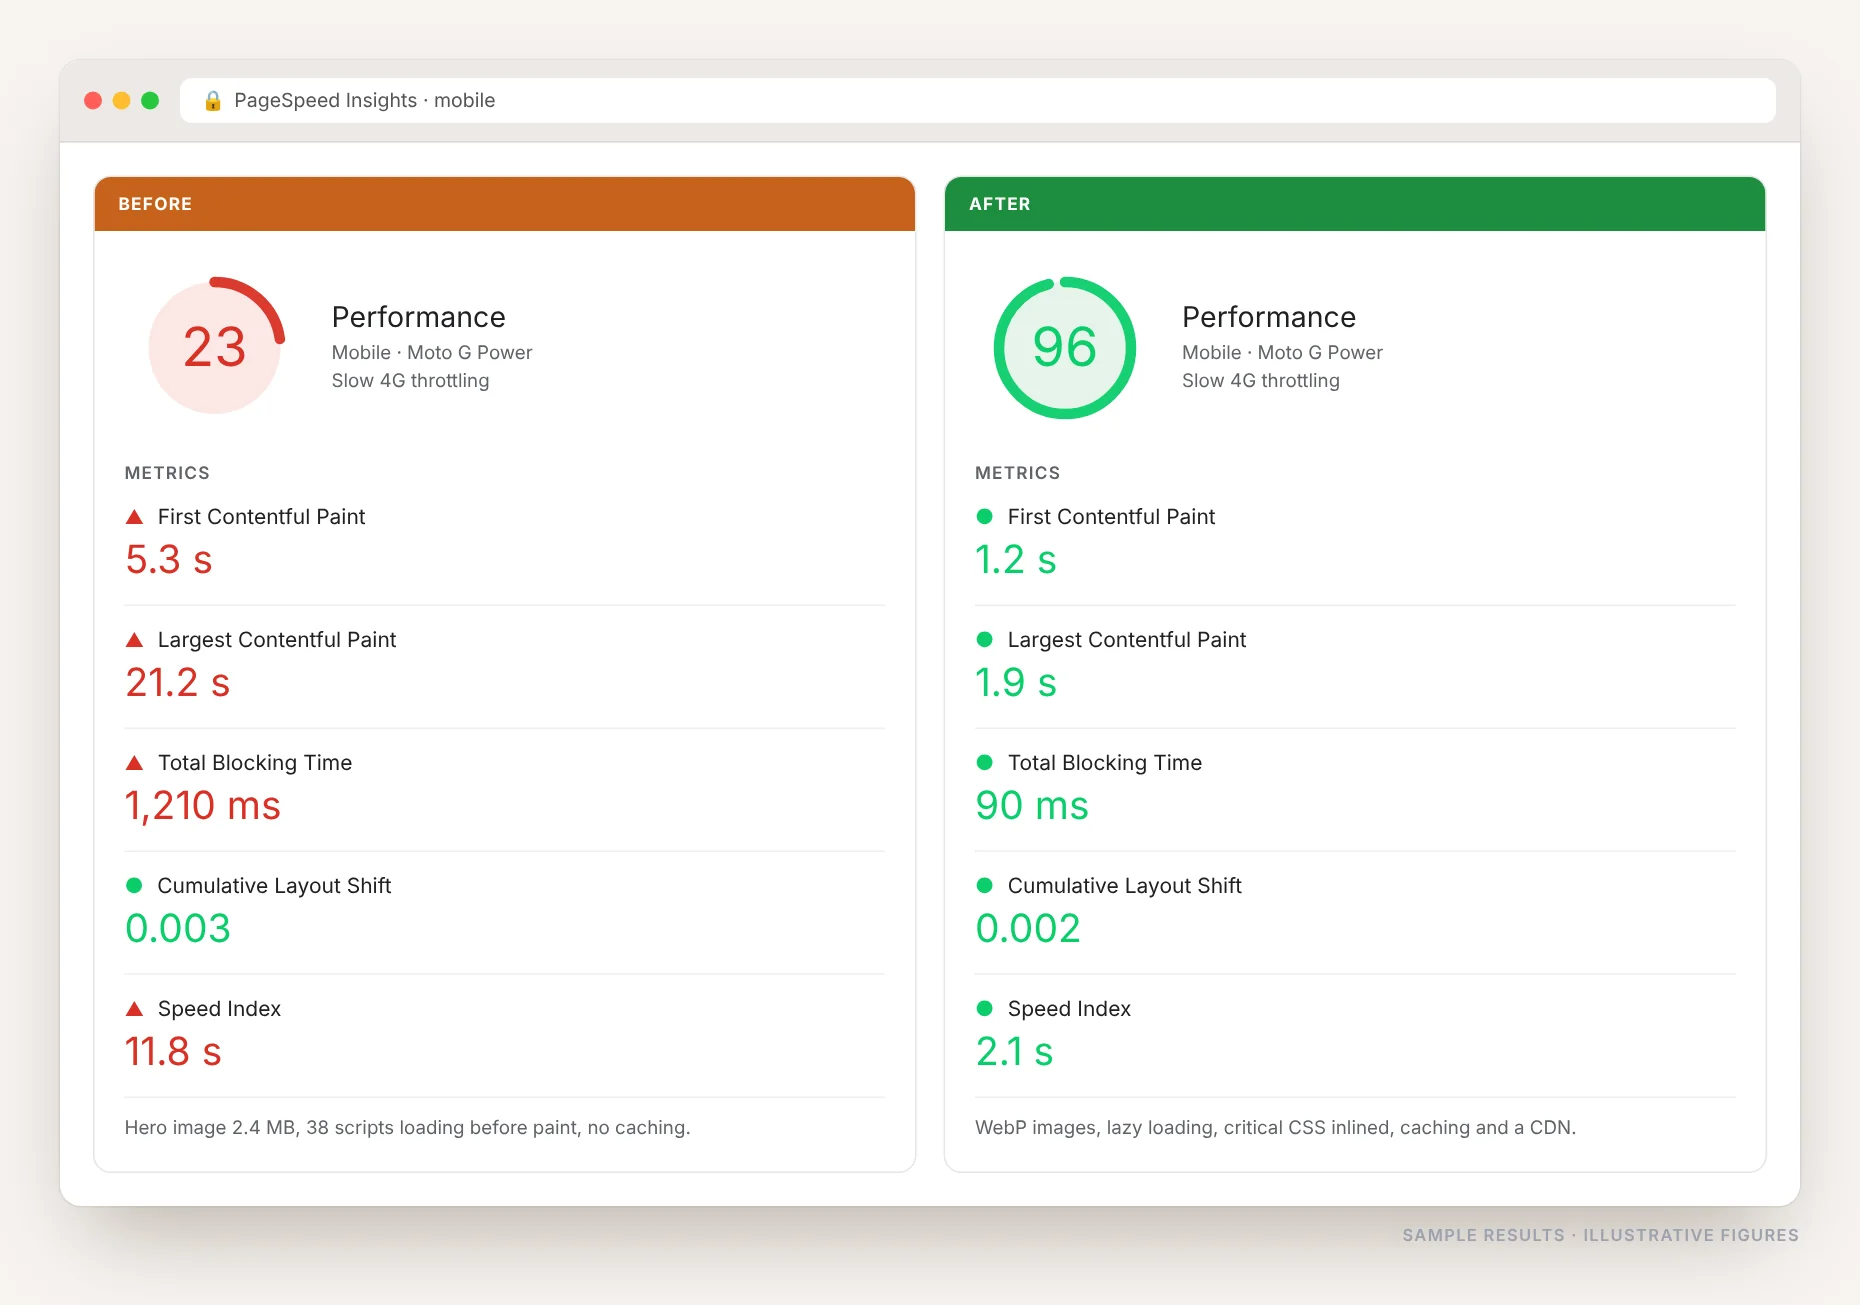Click the METRICS label in the After card
Viewport: 1860px width, 1305px height.
(x=1018, y=473)
